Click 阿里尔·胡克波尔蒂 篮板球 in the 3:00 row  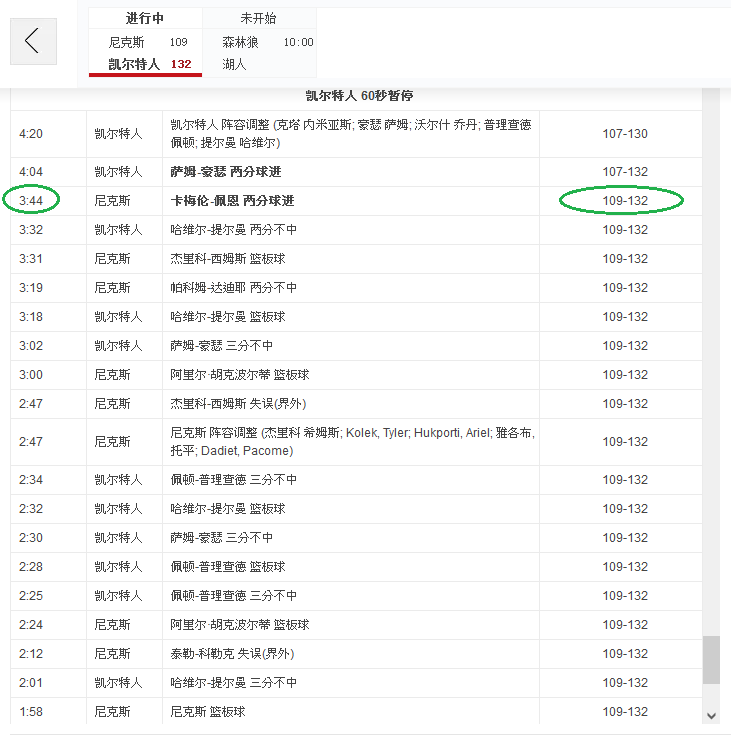pos(240,375)
